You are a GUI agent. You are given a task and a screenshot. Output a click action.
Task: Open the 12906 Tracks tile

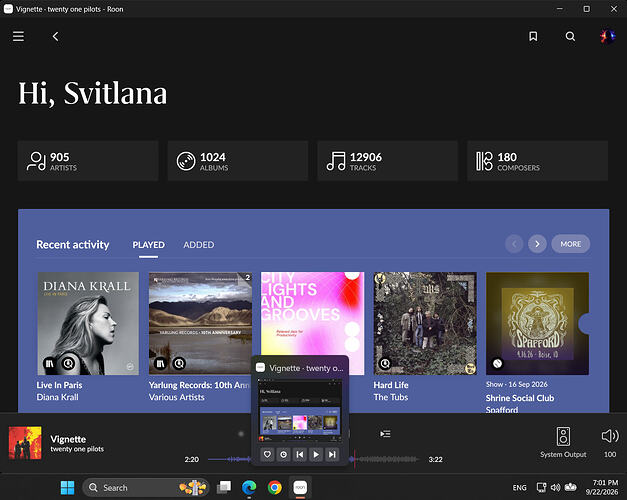tap(387, 161)
